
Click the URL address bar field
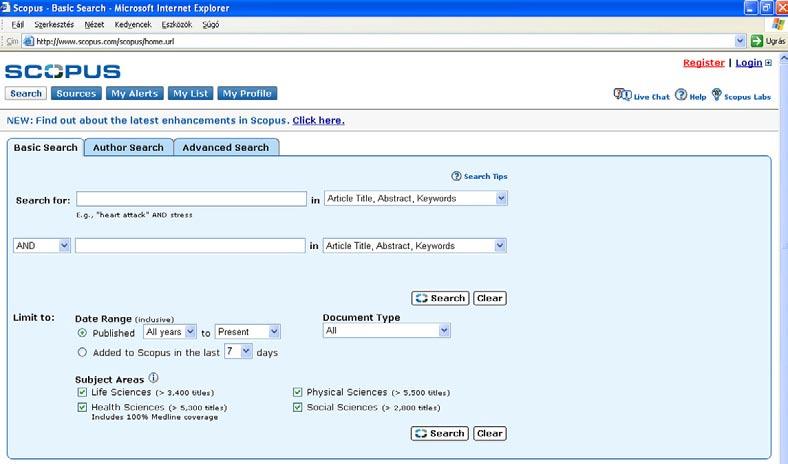(x=384, y=41)
